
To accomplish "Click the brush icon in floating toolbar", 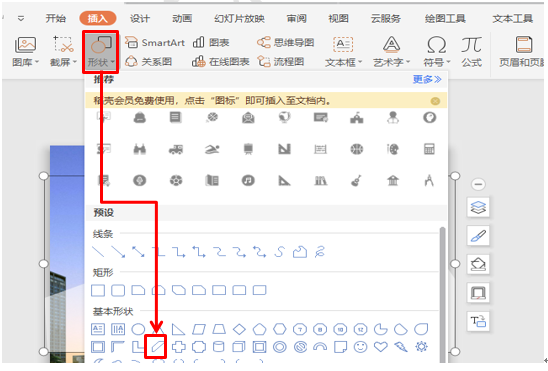I will point(478,236).
